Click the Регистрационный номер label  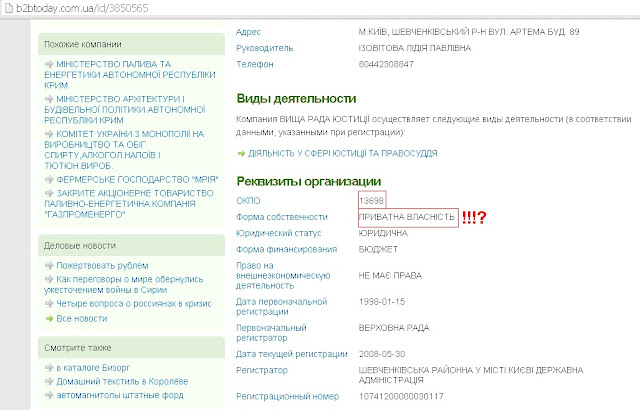[287, 396]
